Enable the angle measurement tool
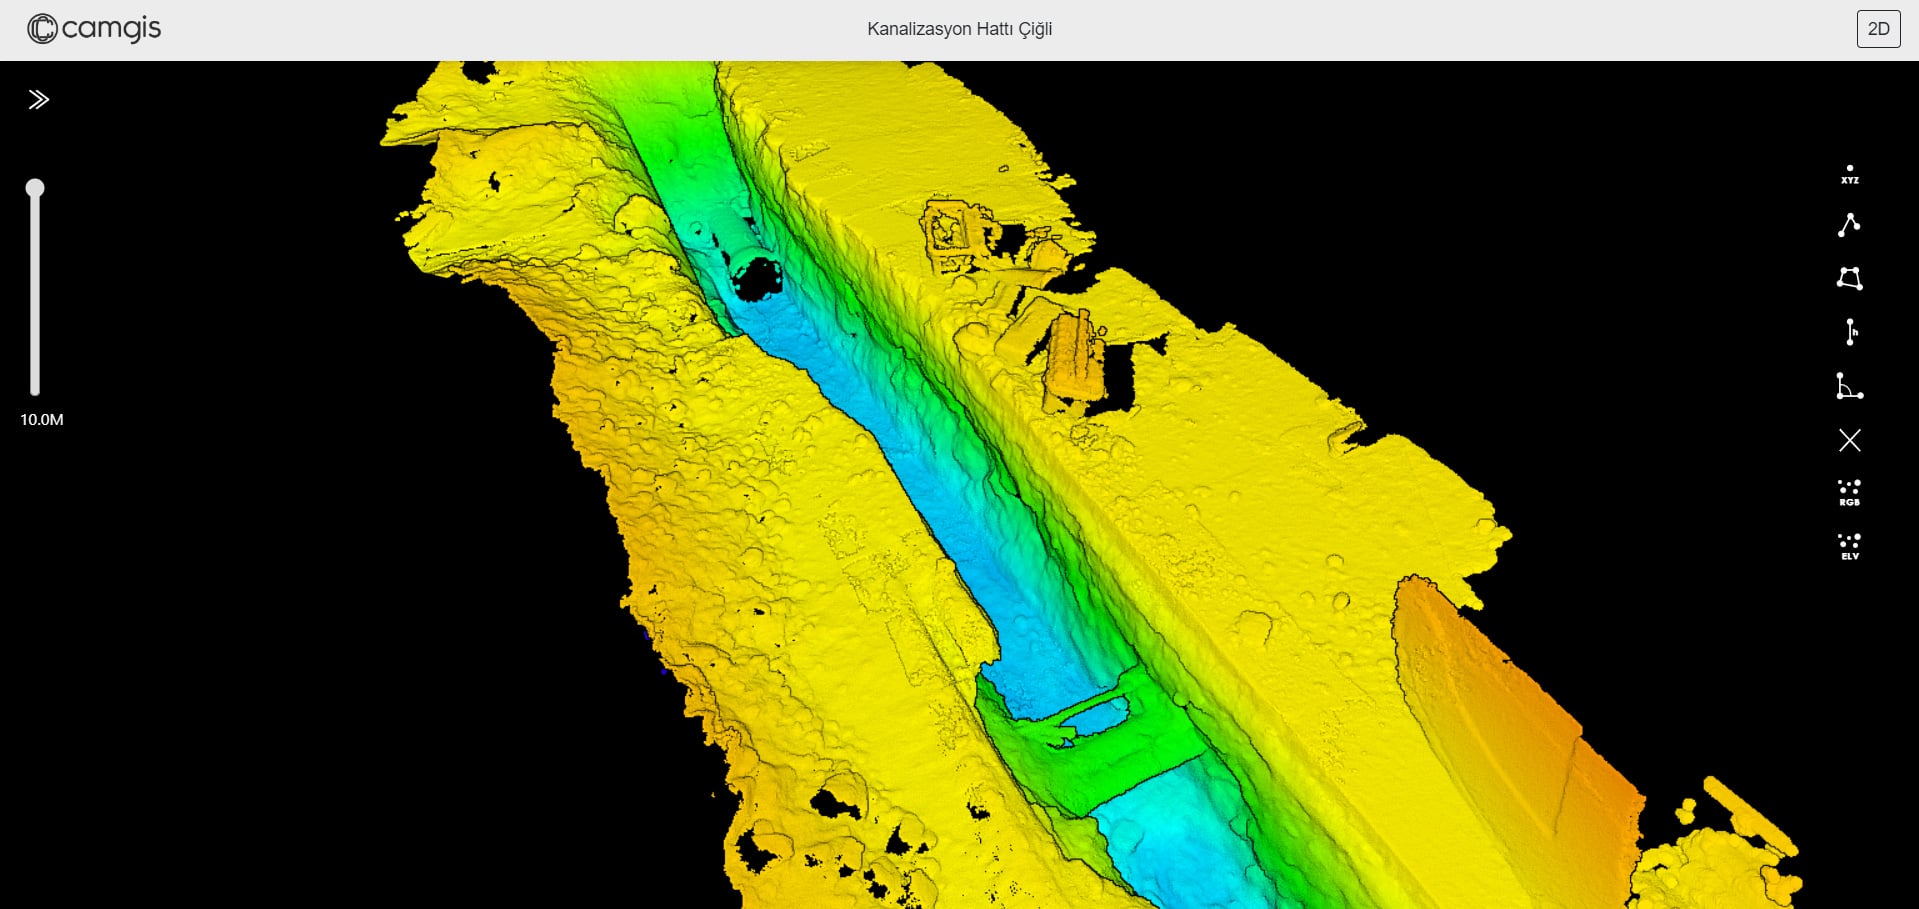Screen dimensions: 1919x909 coord(1849,386)
